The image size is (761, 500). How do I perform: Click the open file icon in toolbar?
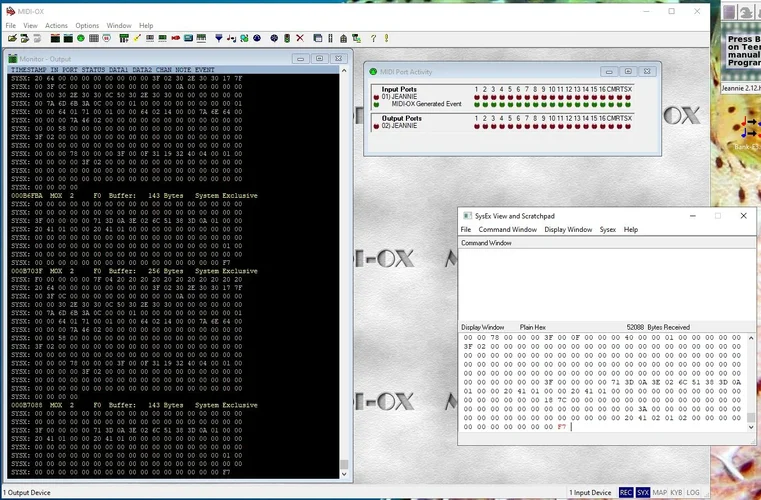coord(11,38)
